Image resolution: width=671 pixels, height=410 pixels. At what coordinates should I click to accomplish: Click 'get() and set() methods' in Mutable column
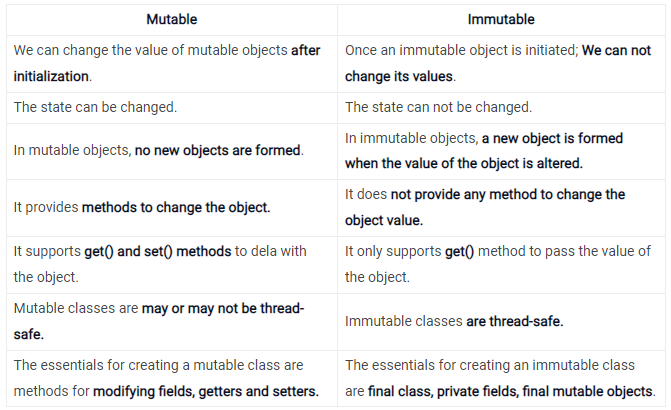[157, 251]
